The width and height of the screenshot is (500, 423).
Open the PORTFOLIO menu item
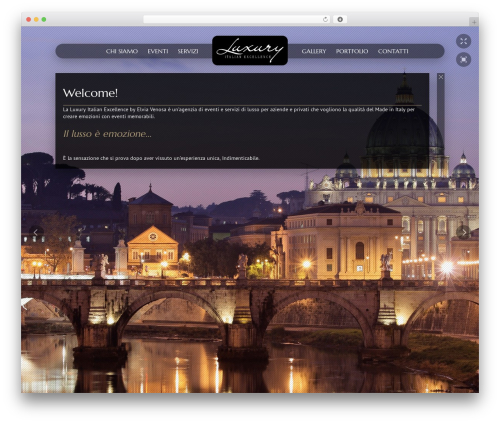[x=352, y=51]
